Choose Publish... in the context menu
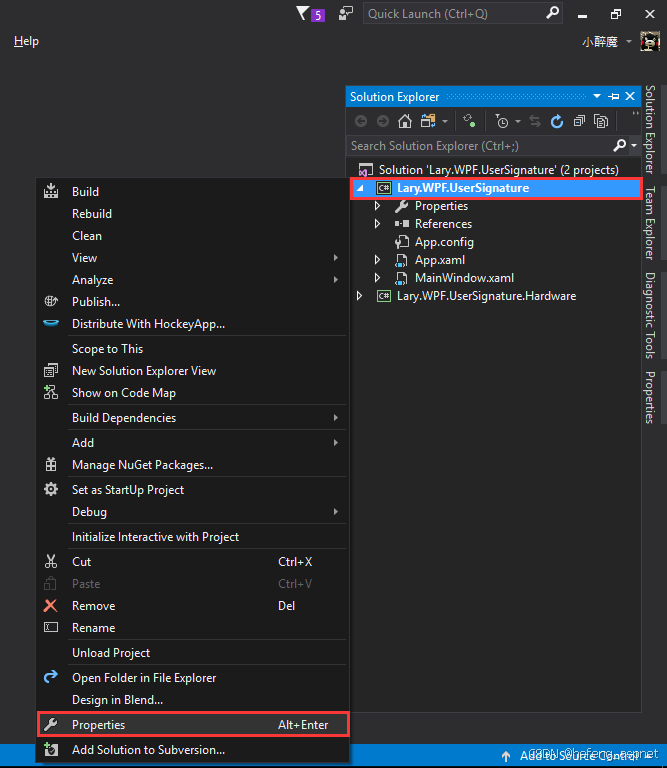 tap(192, 302)
